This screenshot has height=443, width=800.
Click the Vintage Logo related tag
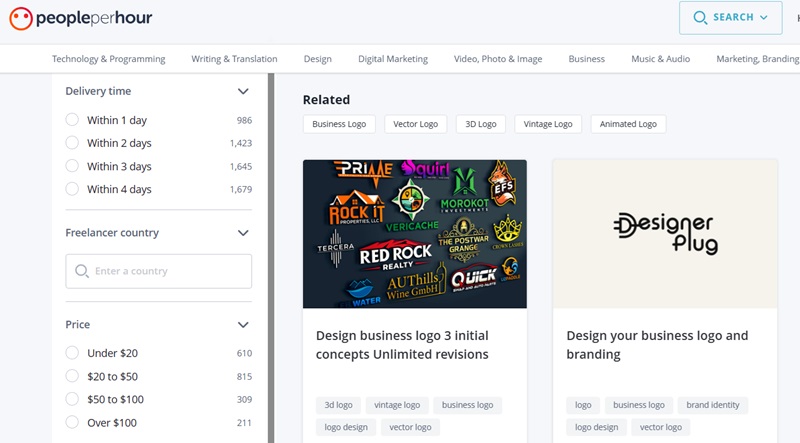[548, 124]
